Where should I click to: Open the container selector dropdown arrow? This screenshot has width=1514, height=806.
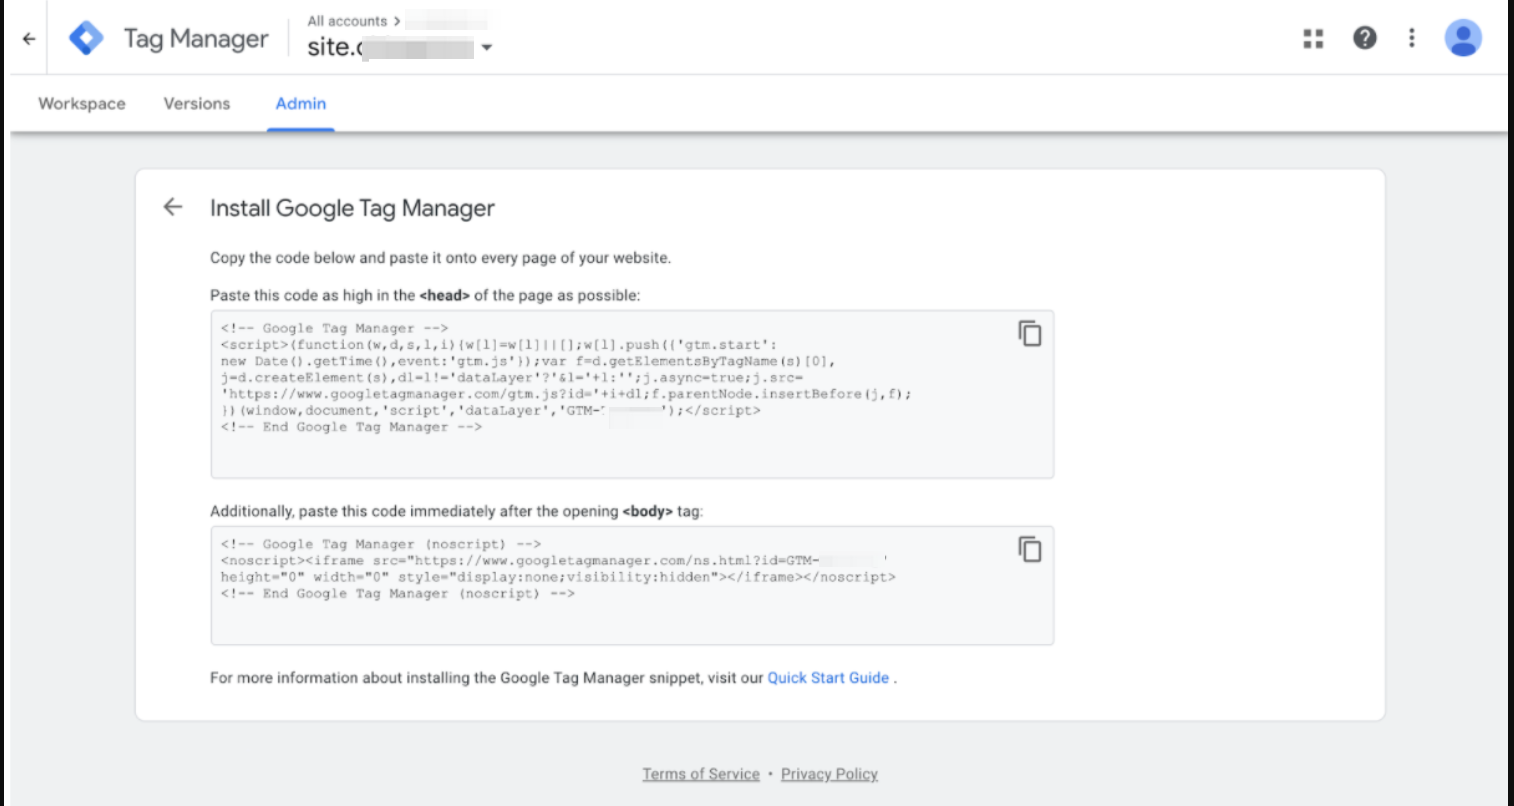click(x=487, y=47)
